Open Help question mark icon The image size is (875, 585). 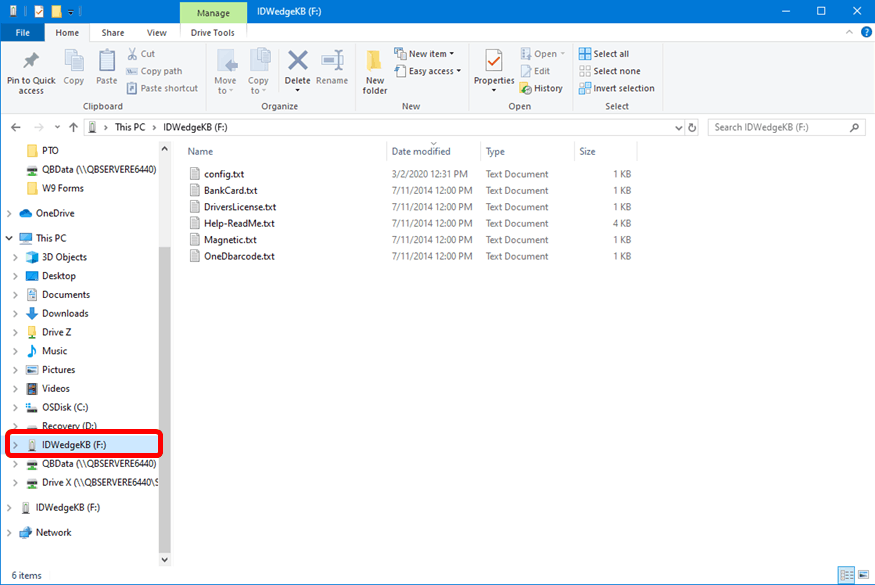[866, 32]
